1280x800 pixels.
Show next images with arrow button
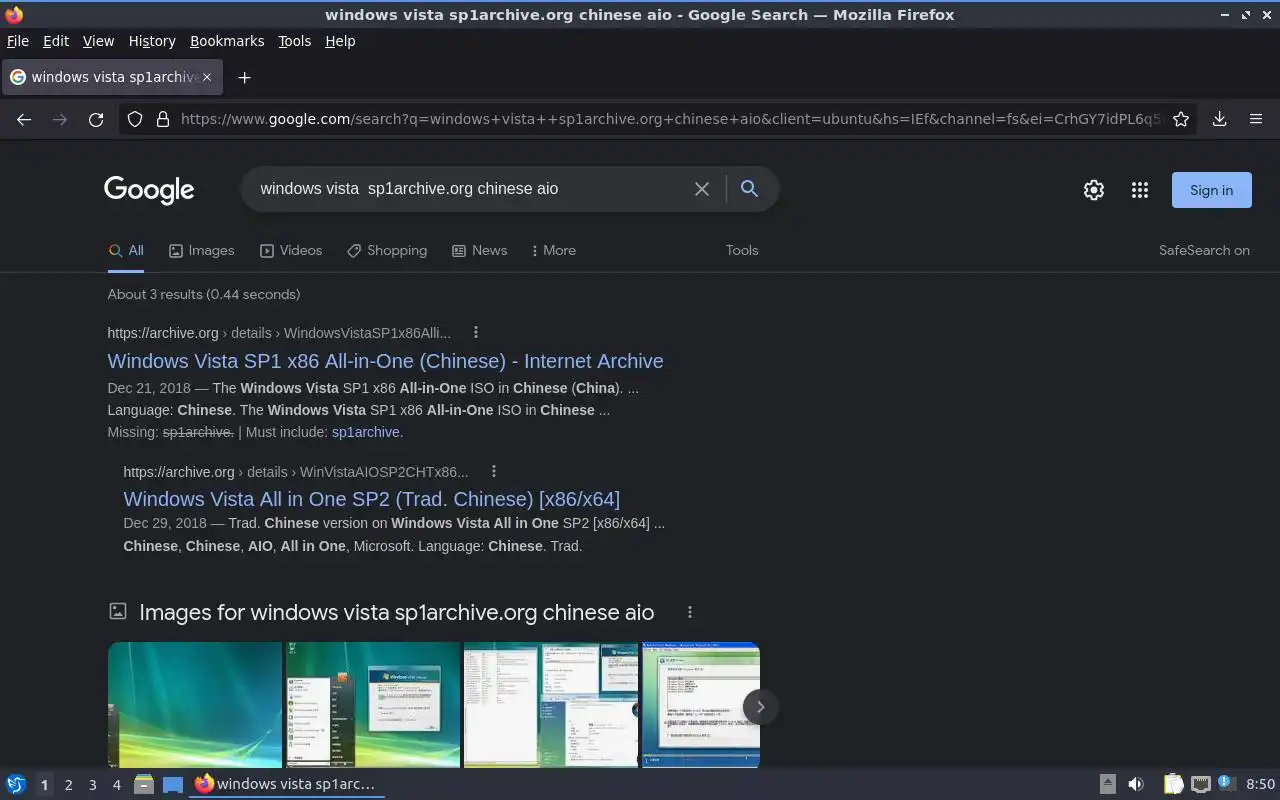760,707
